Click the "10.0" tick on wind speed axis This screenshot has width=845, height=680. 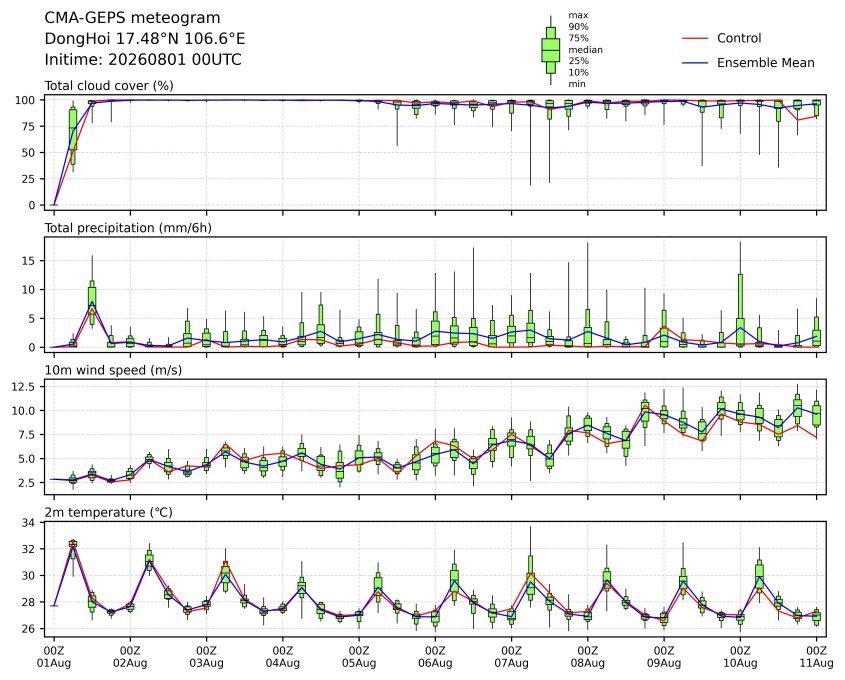[x=24, y=411]
